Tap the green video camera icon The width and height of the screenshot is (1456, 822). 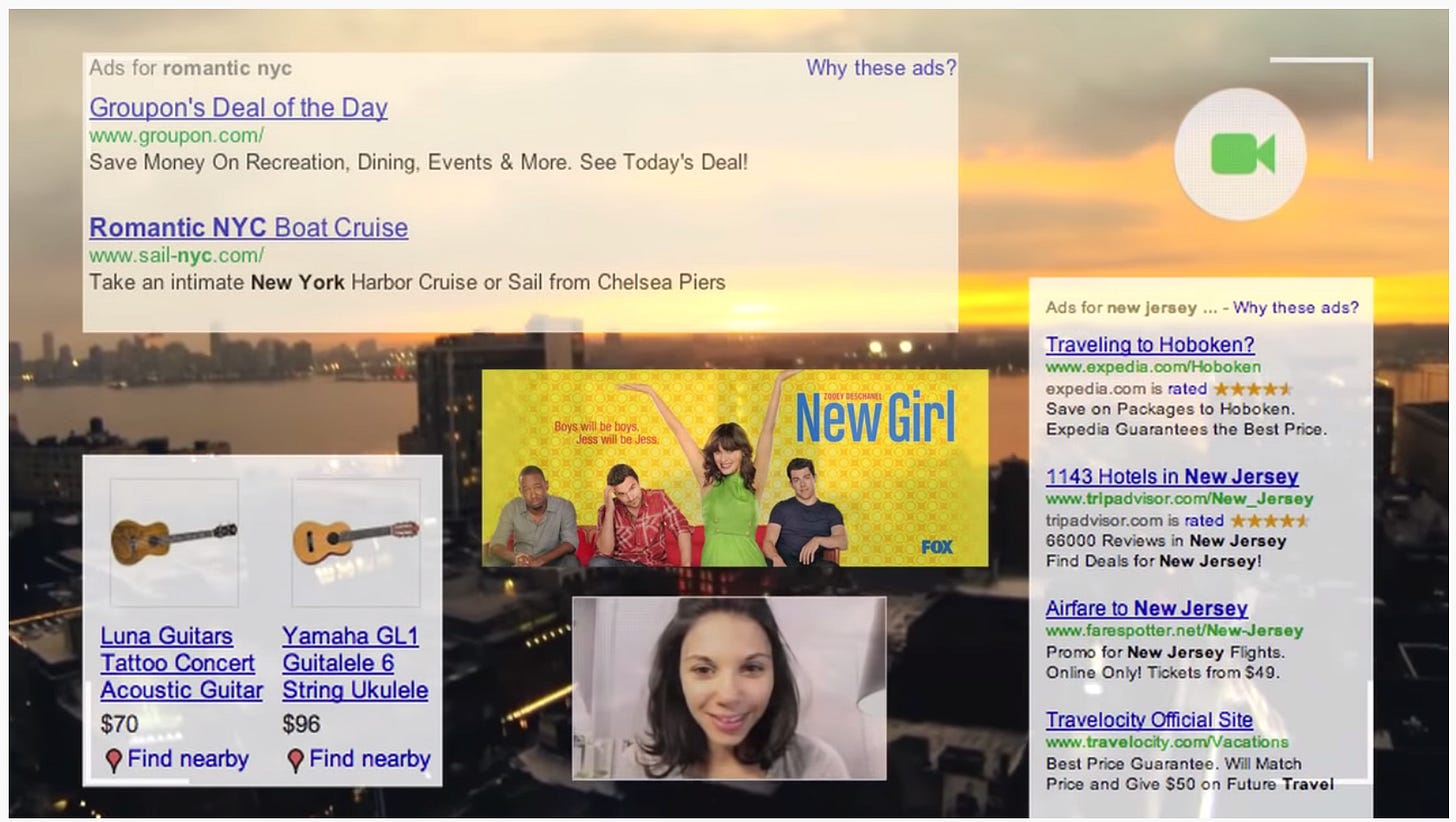point(1242,154)
